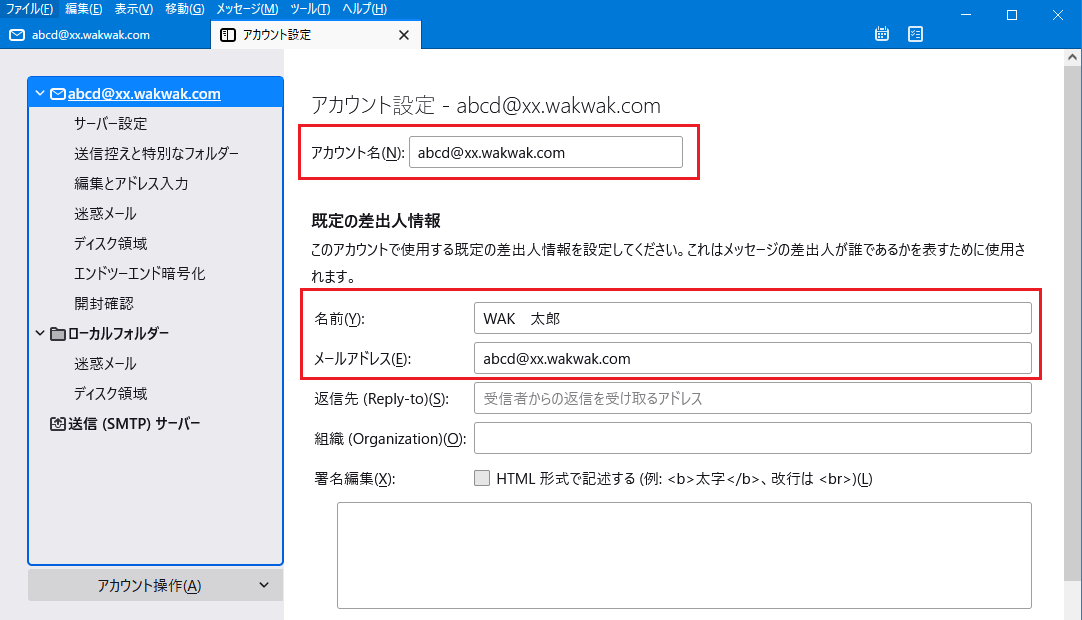Click the outbox icon beside 送信 (SMTP) サーバー
Image resolution: width=1082 pixels, height=620 pixels.
(x=58, y=423)
